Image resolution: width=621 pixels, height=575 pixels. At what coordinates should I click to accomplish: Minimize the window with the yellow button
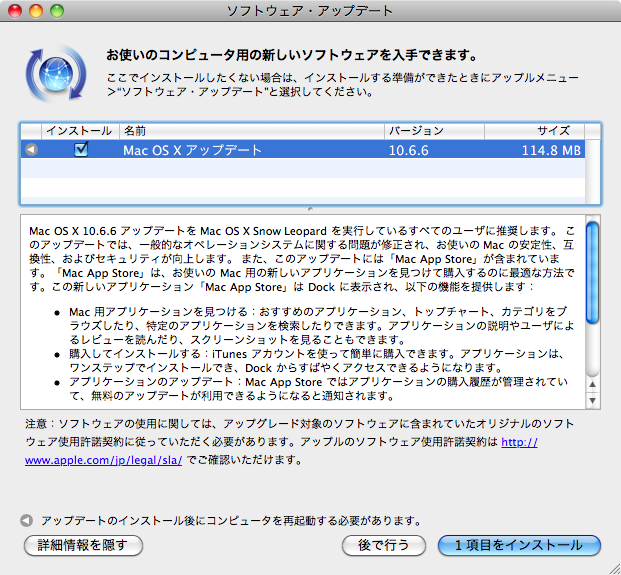(36, 11)
